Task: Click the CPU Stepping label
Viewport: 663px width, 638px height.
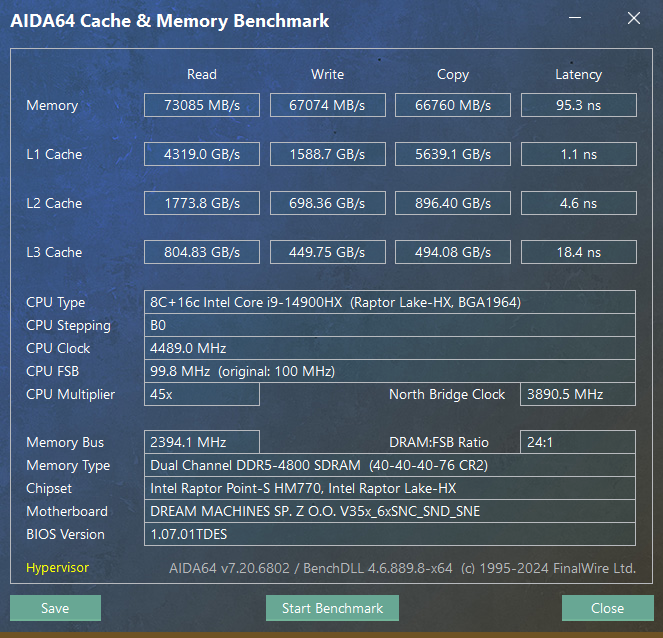Action: pyautogui.click(x=68, y=326)
